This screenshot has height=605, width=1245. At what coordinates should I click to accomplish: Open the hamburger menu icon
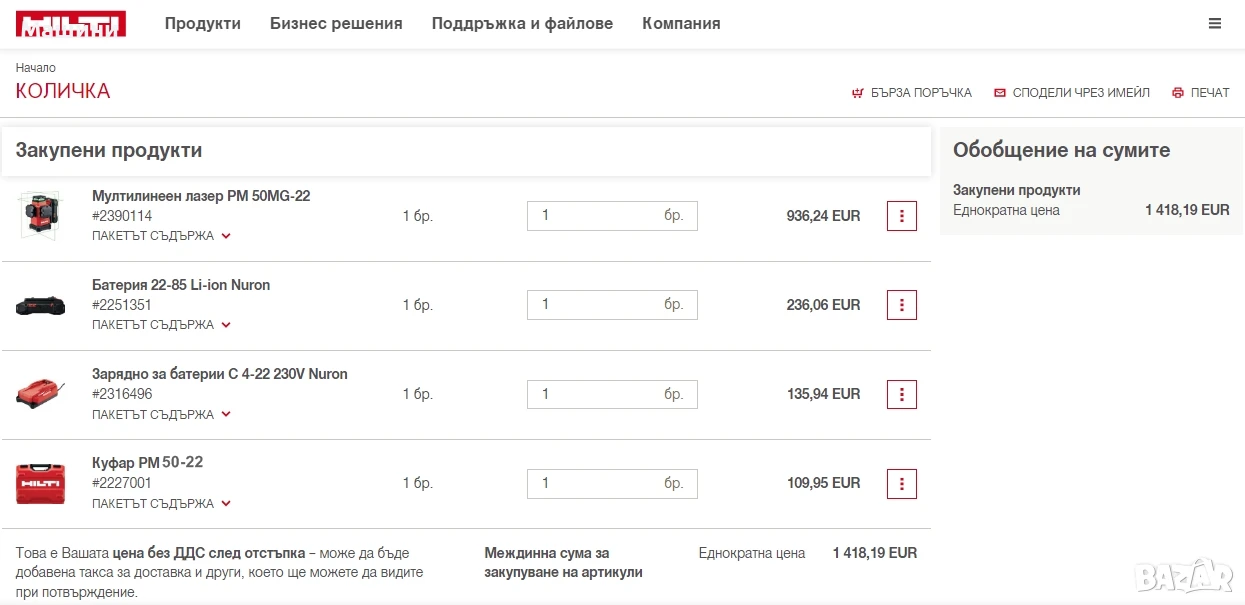pyautogui.click(x=1215, y=24)
